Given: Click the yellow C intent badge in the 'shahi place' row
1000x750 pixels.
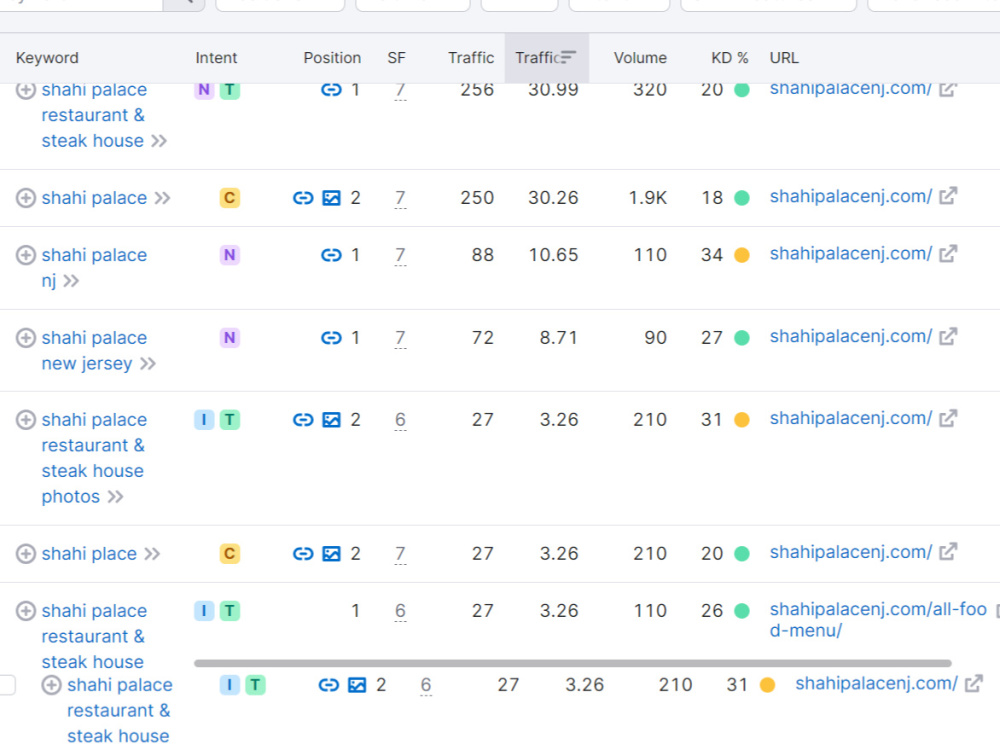Looking at the screenshot, I should (x=230, y=554).
